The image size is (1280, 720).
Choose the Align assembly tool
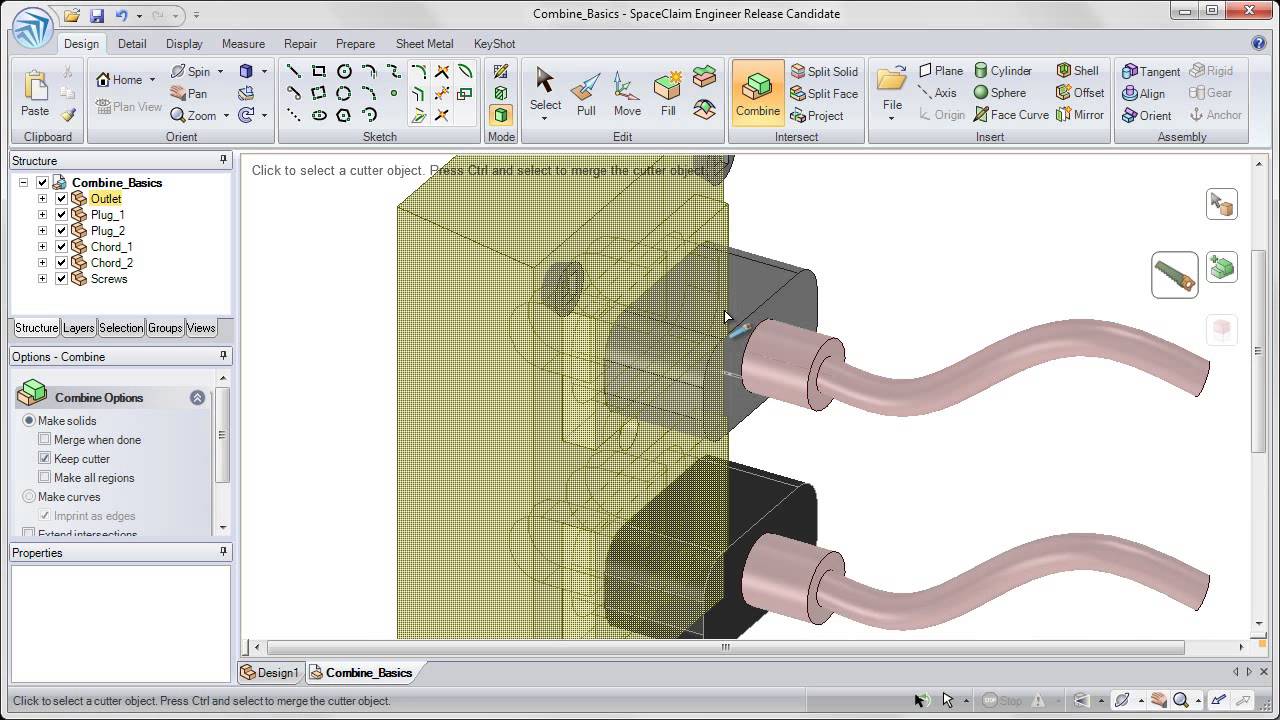1143,93
